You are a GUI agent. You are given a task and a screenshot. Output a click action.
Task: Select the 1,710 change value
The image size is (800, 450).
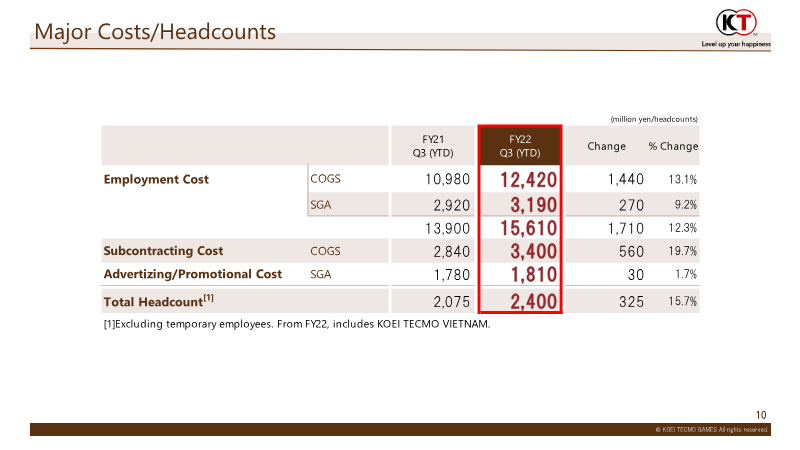(x=626, y=229)
